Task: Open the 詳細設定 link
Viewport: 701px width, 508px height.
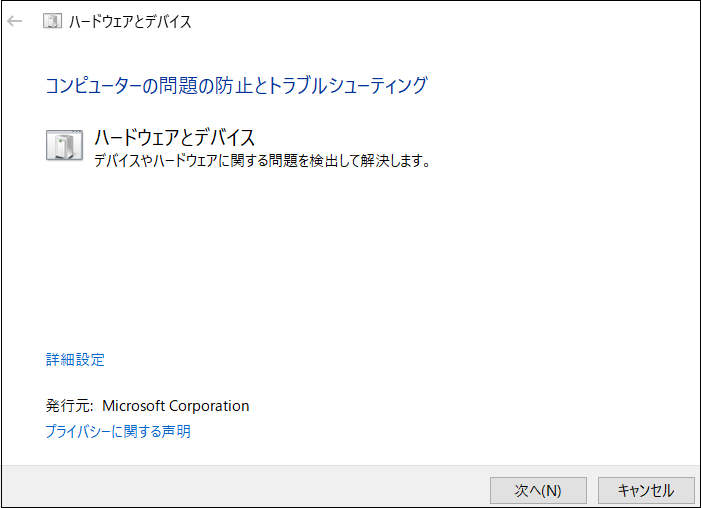Action: coord(75,360)
